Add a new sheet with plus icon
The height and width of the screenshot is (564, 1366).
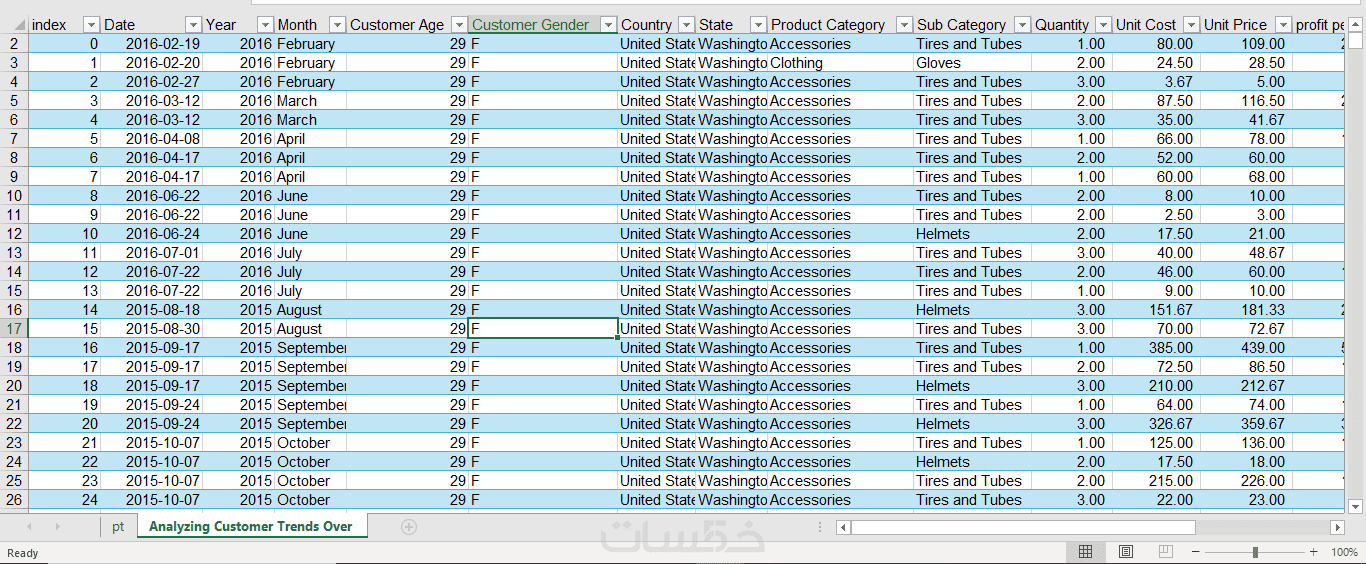(408, 527)
